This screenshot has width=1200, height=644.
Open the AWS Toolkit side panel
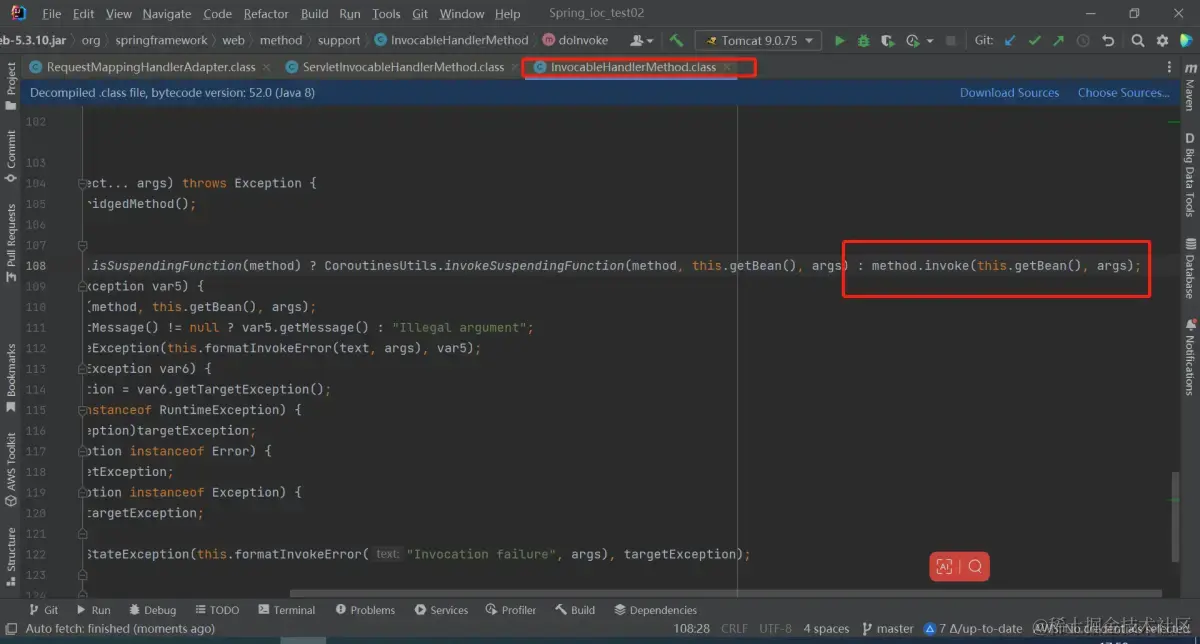(11, 469)
